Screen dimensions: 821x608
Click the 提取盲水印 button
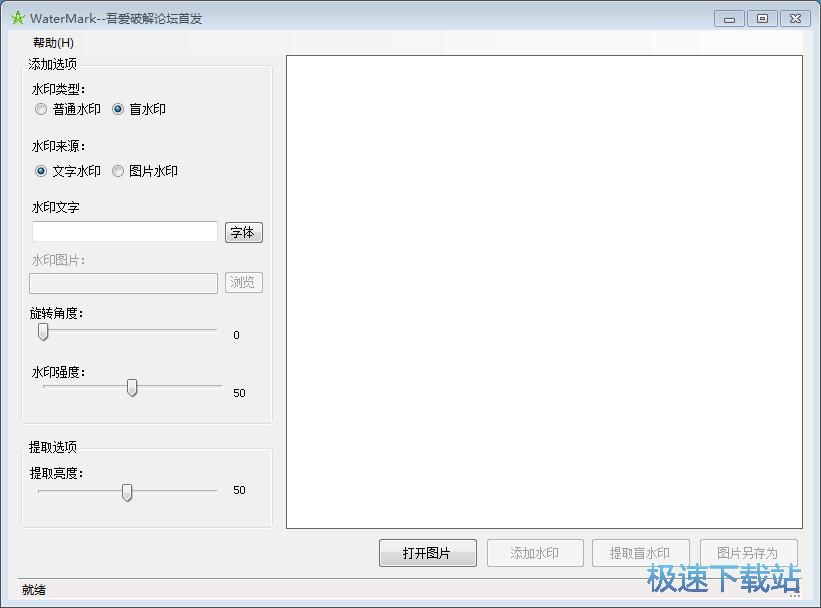pos(640,553)
